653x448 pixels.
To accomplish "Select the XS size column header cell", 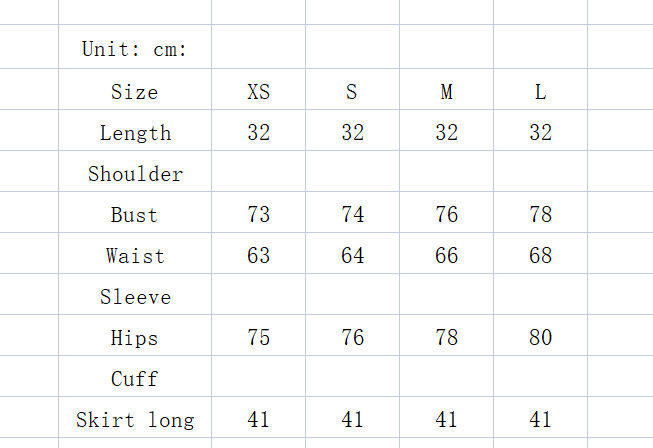I will click(258, 92).
